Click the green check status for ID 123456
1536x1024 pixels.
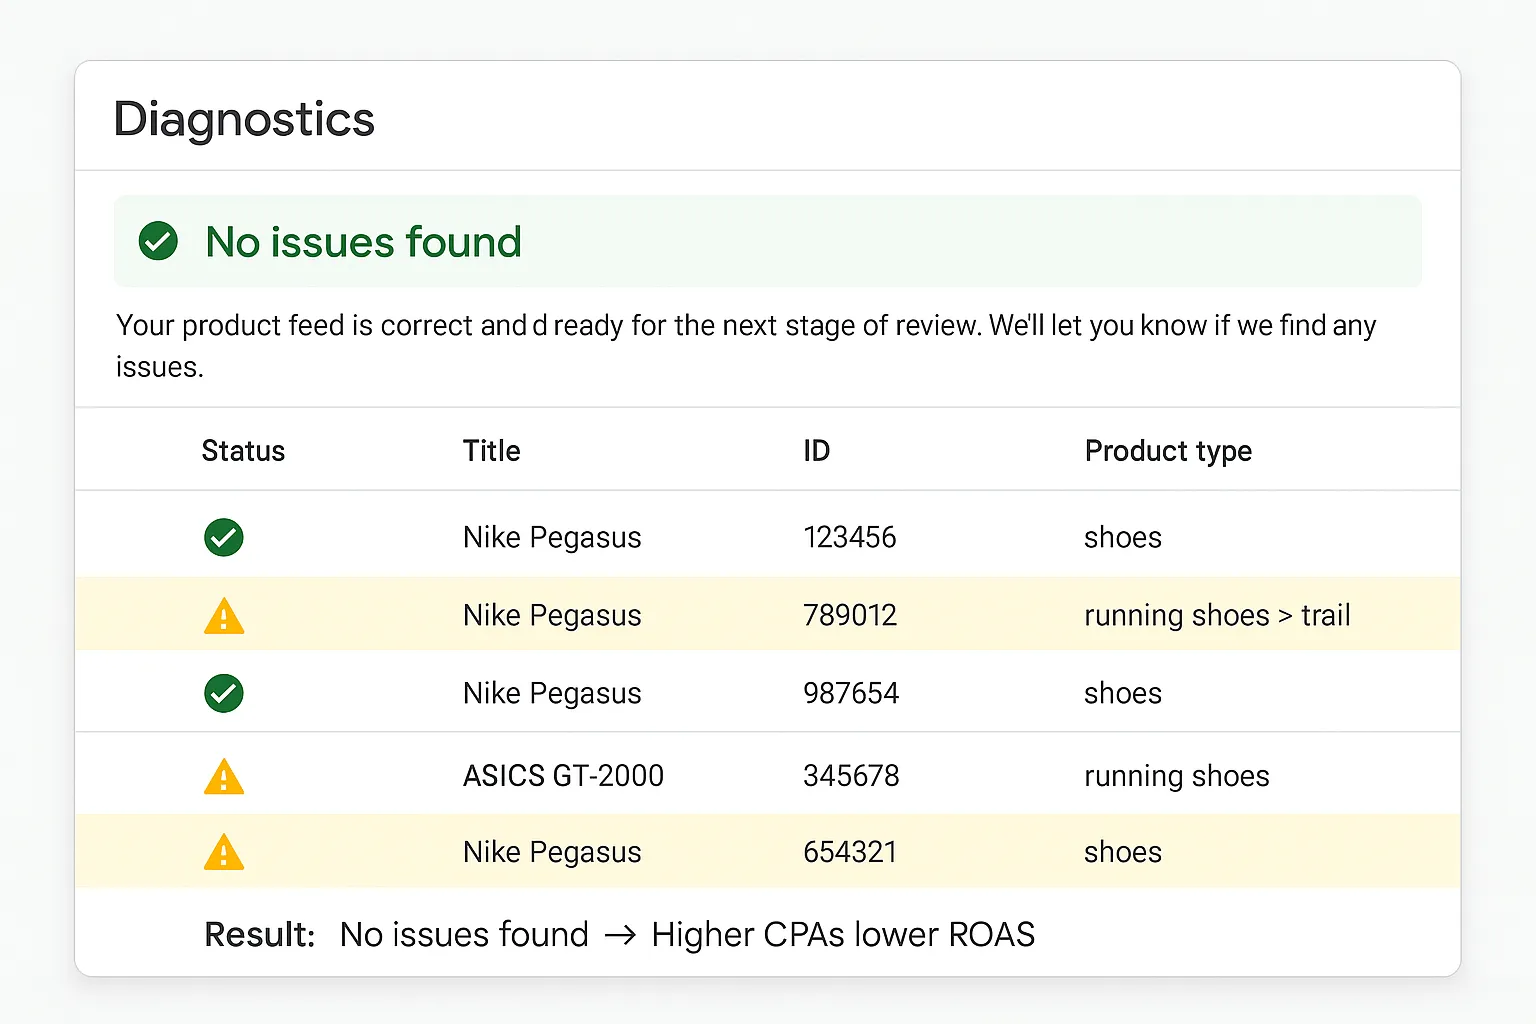pos(224,537)
